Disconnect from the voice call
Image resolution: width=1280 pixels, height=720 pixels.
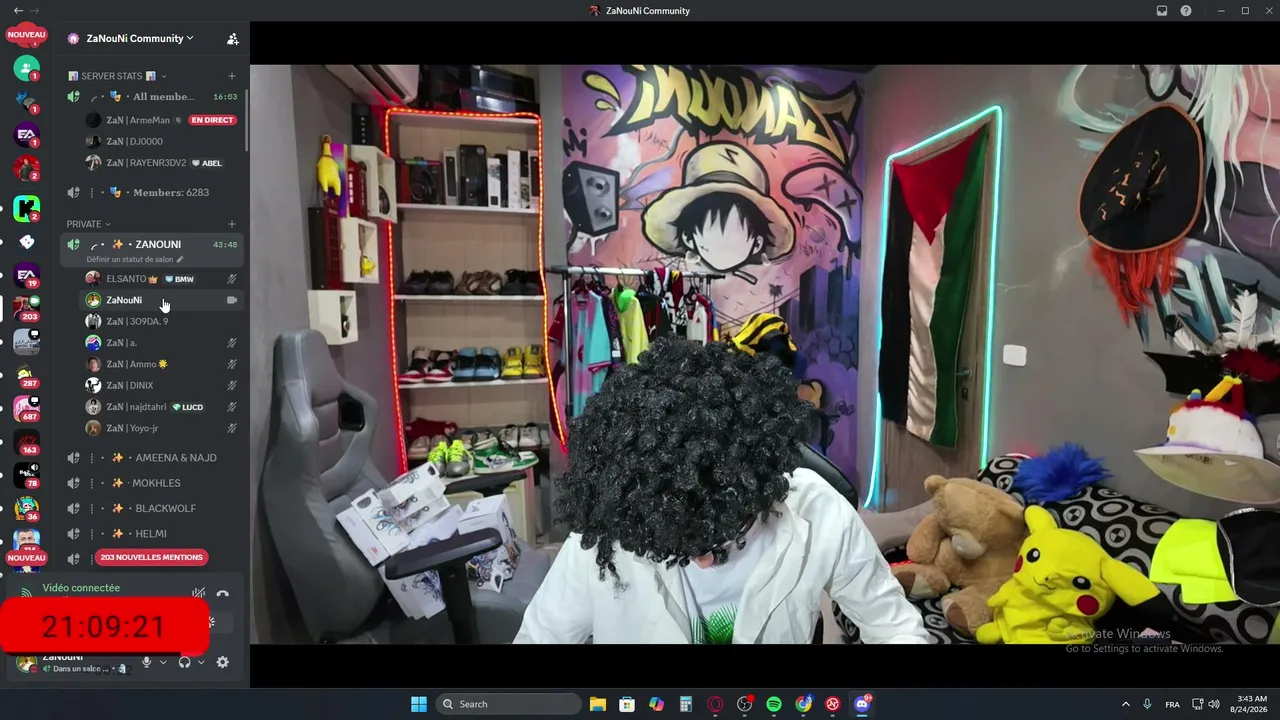pos(223,594)
